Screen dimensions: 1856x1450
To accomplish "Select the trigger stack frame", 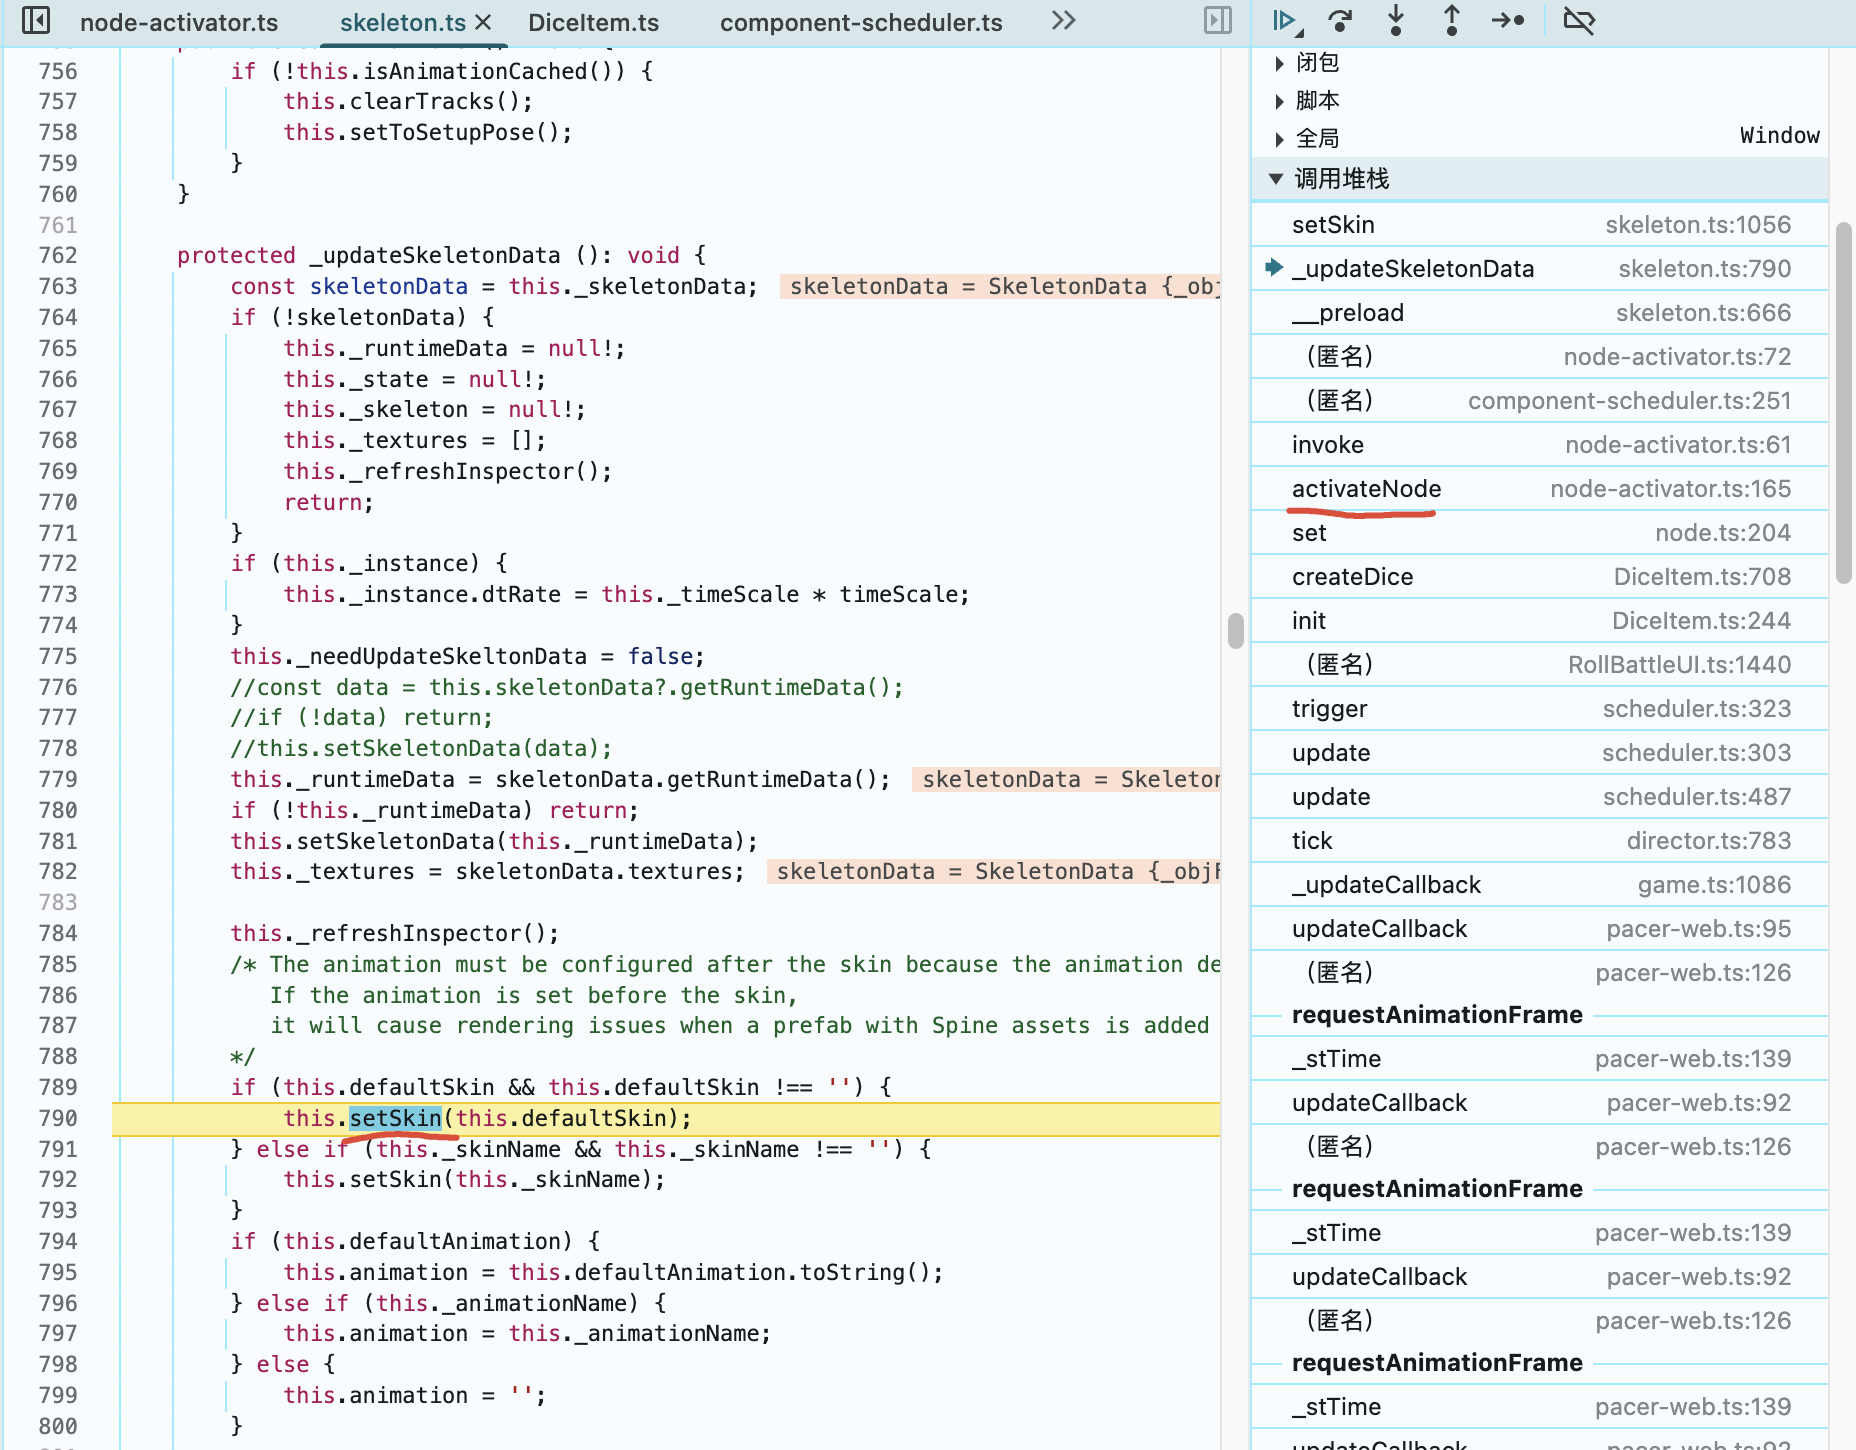I will tap(1540, 709).
